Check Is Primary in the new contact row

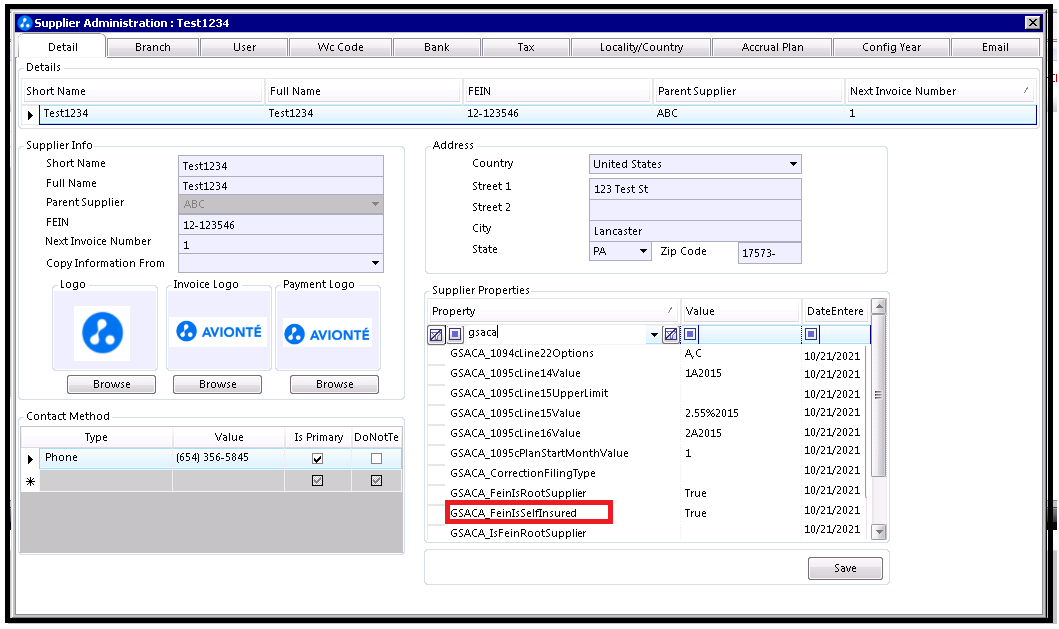coord(317,480)
